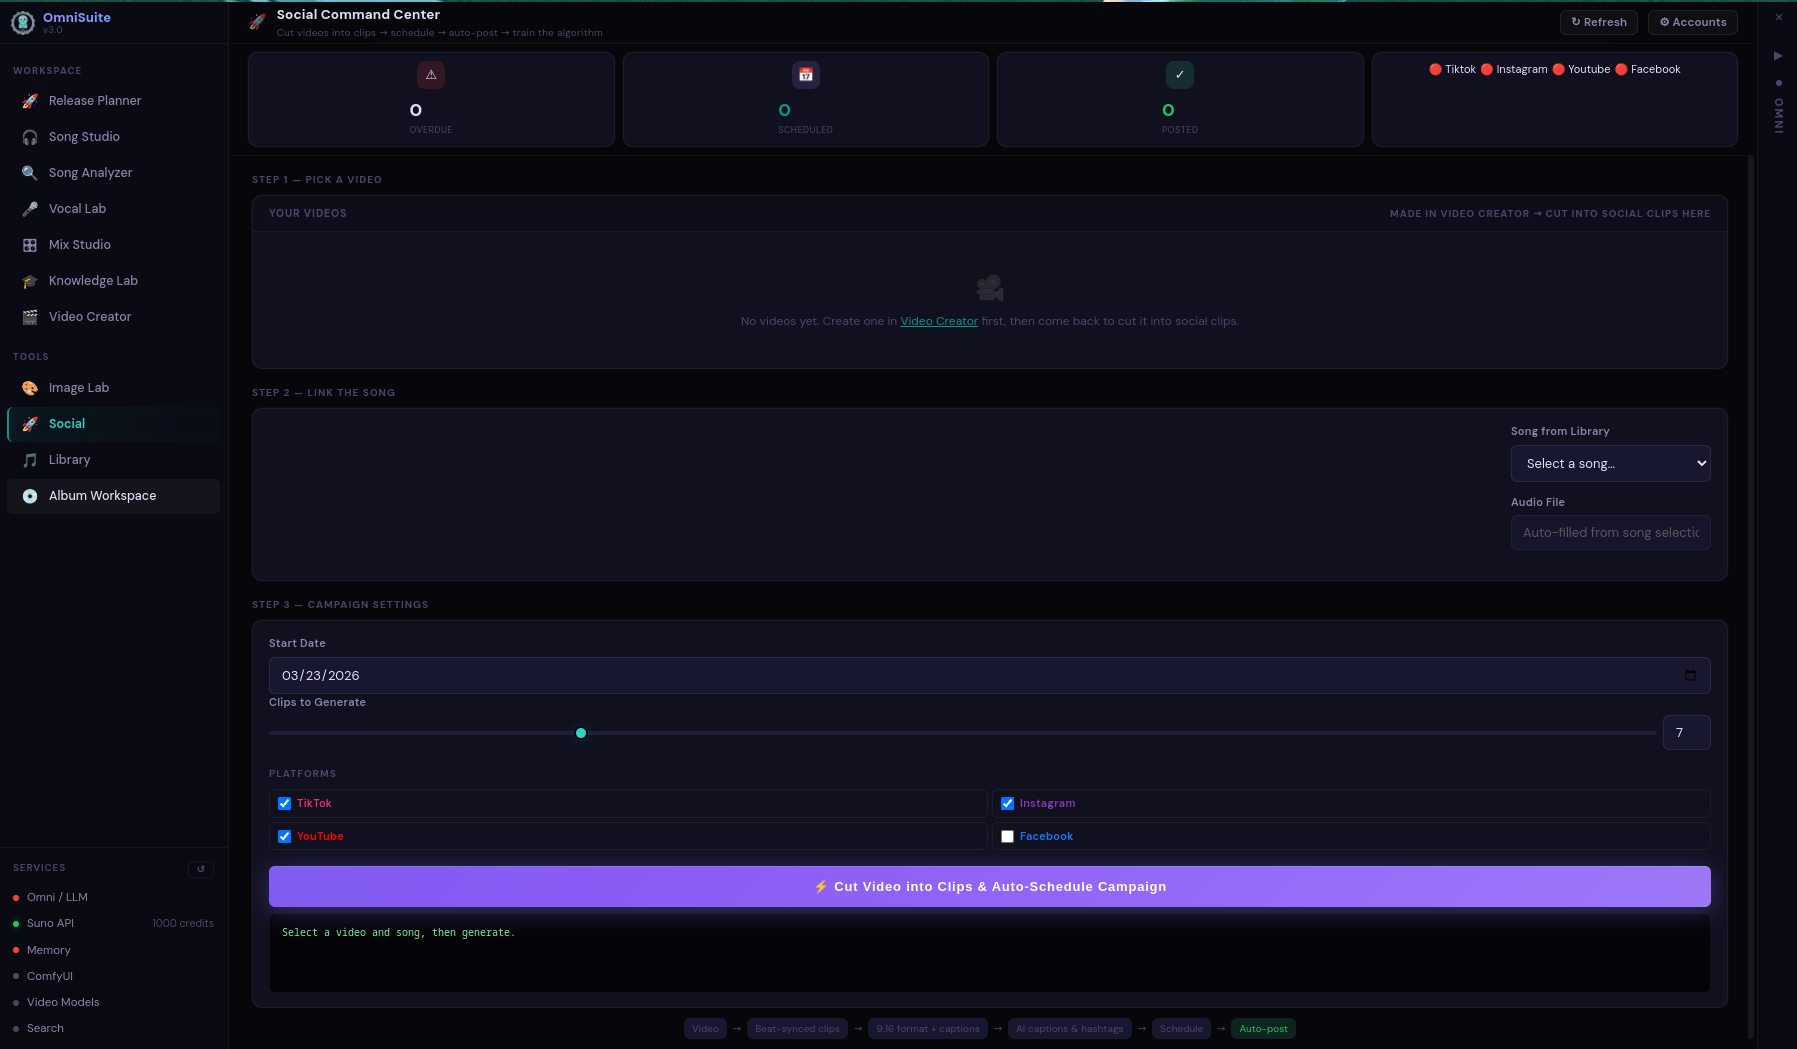Open the Library music-note icon
Viewport: 1797px width, 1049px height.
[30, 459]
